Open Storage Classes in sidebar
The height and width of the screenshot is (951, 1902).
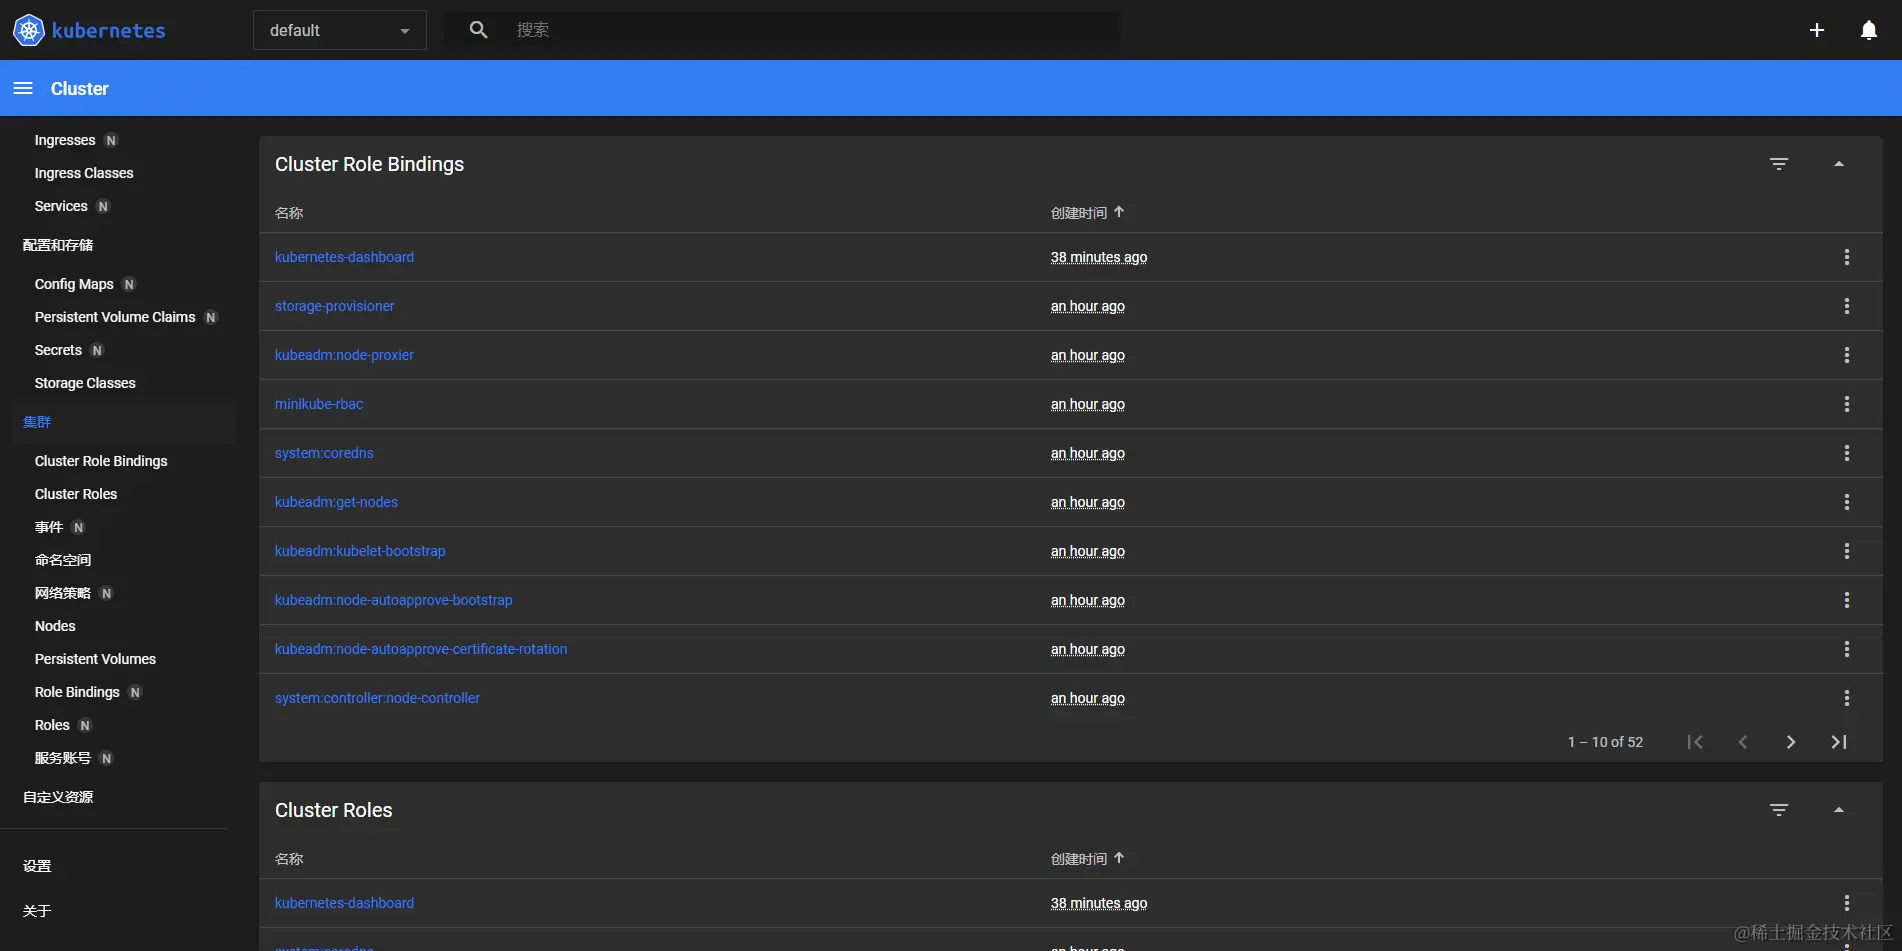point(85,383)
